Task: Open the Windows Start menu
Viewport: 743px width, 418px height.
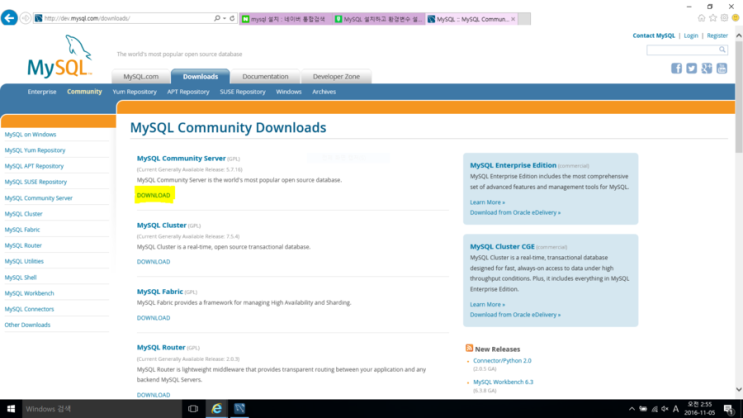Action: (x=11, y=409)
